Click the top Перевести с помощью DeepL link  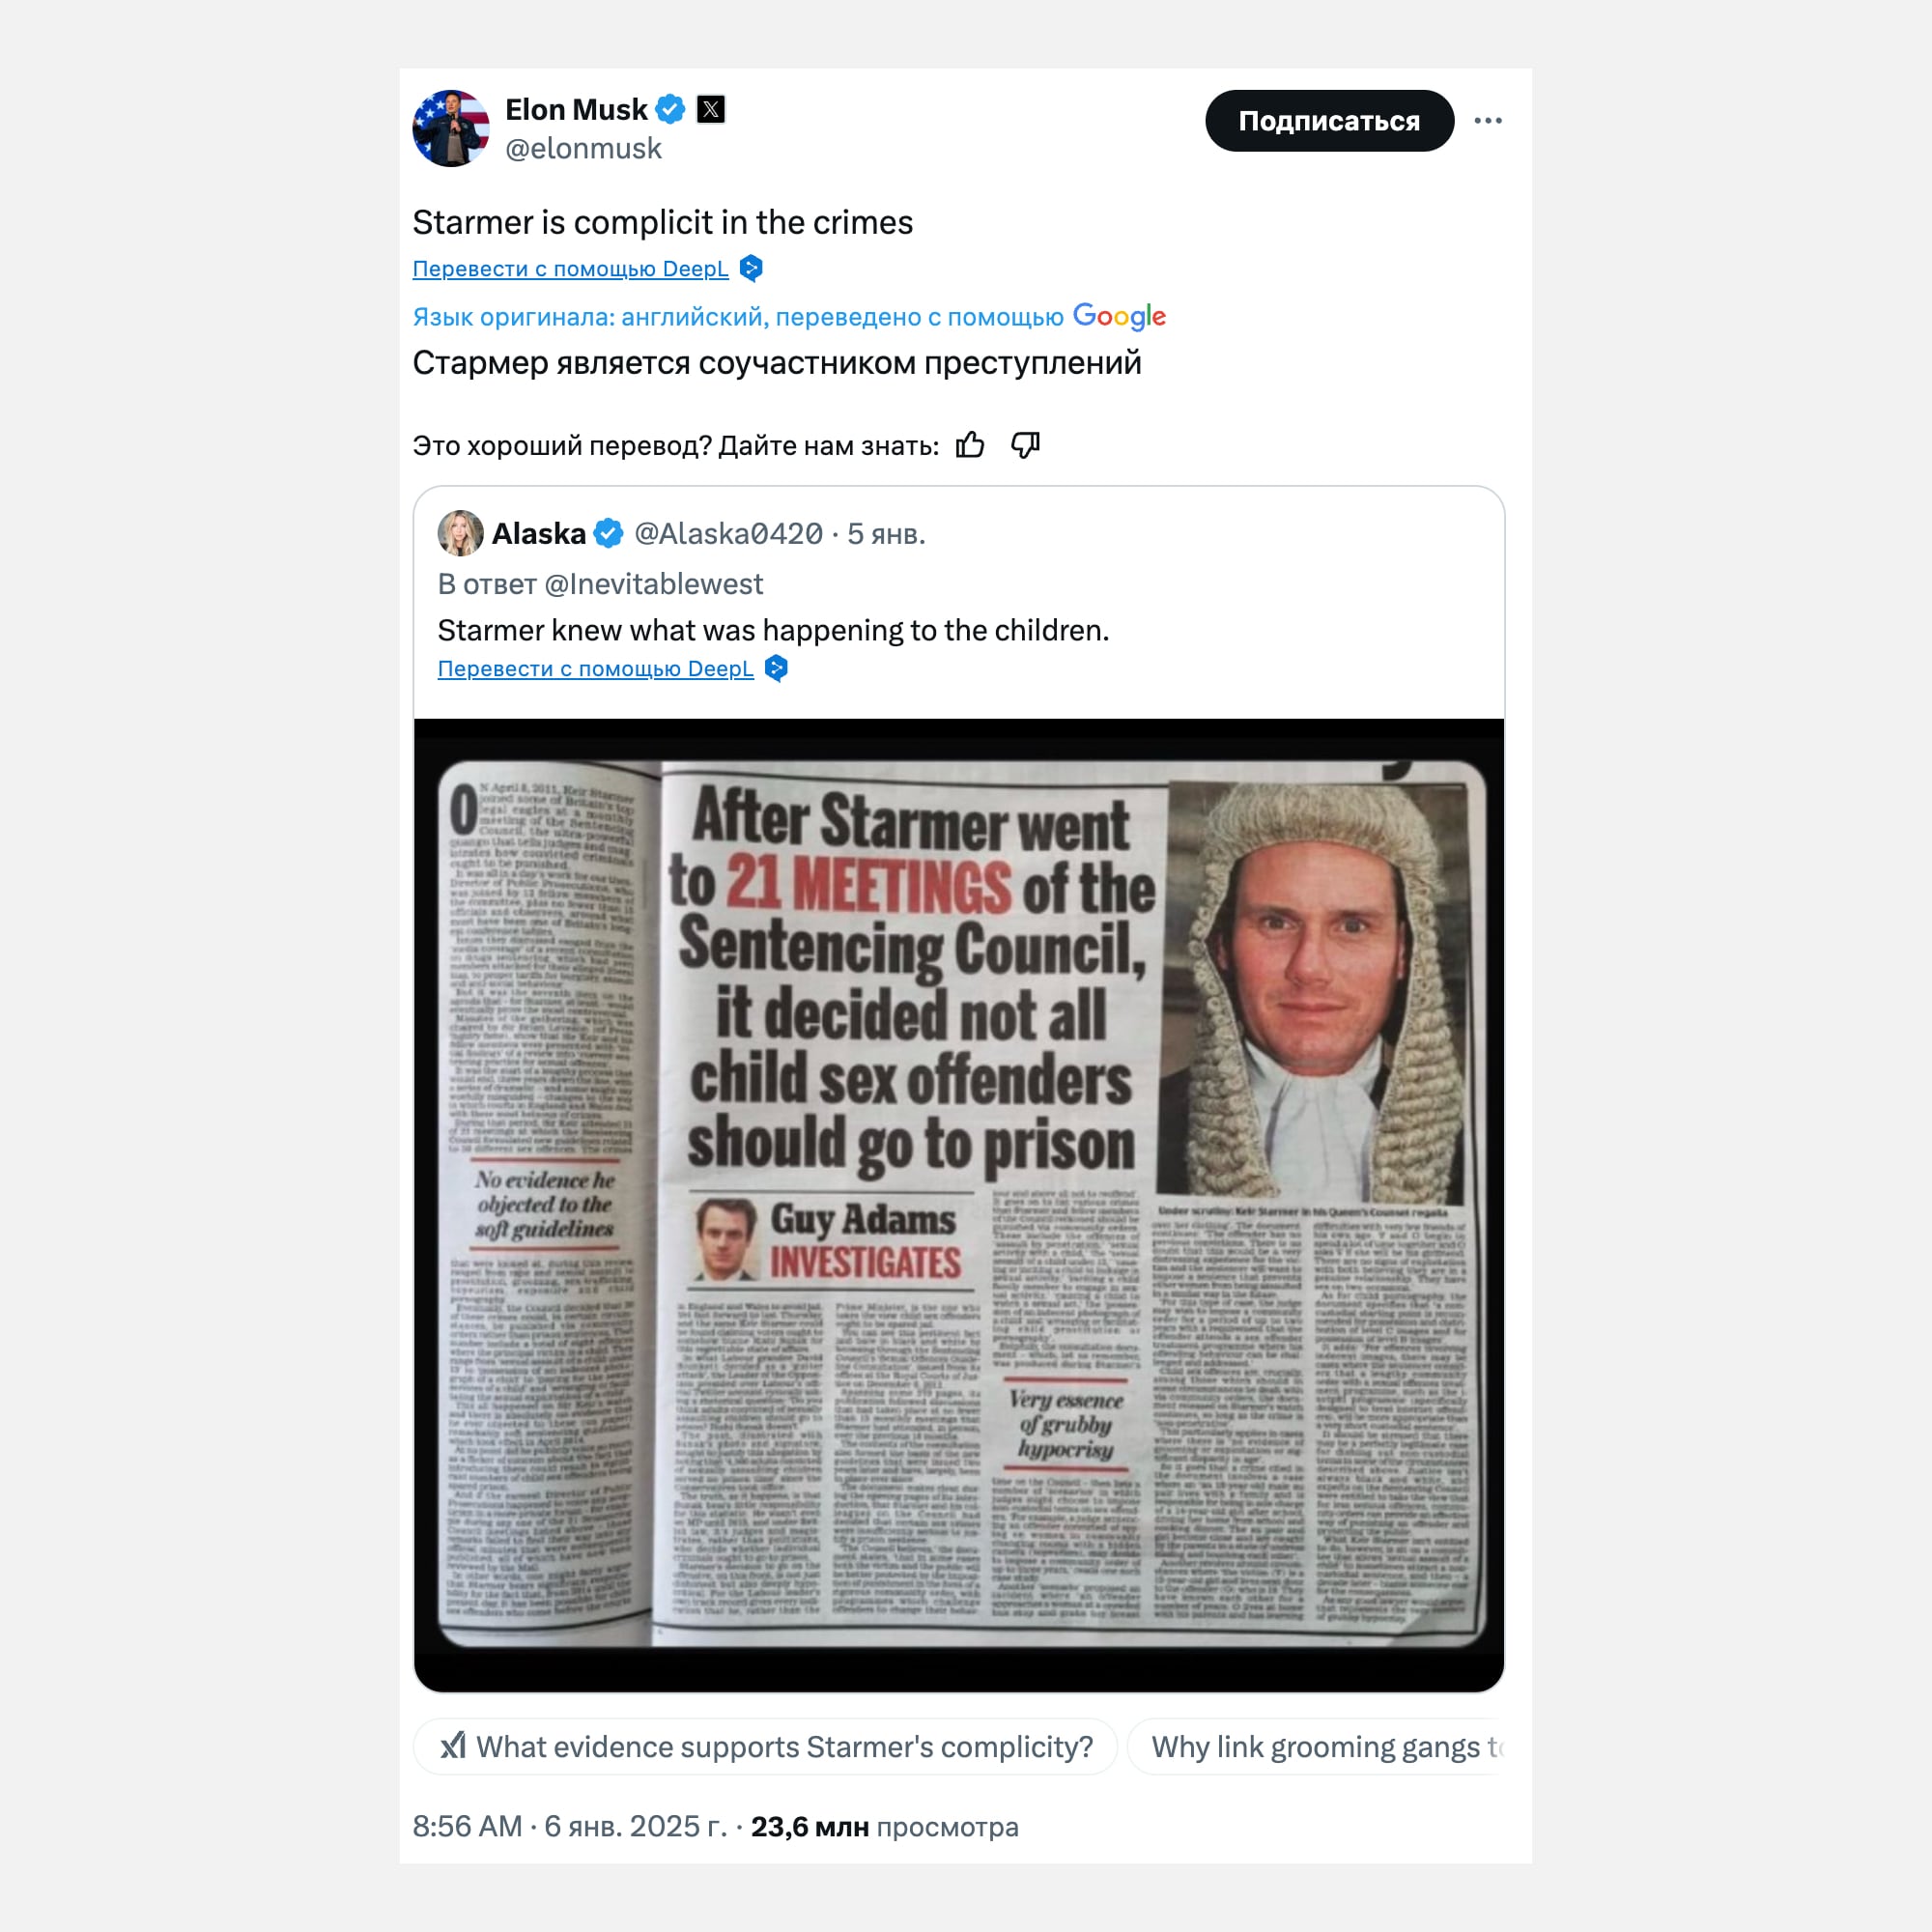coord(570,269)
